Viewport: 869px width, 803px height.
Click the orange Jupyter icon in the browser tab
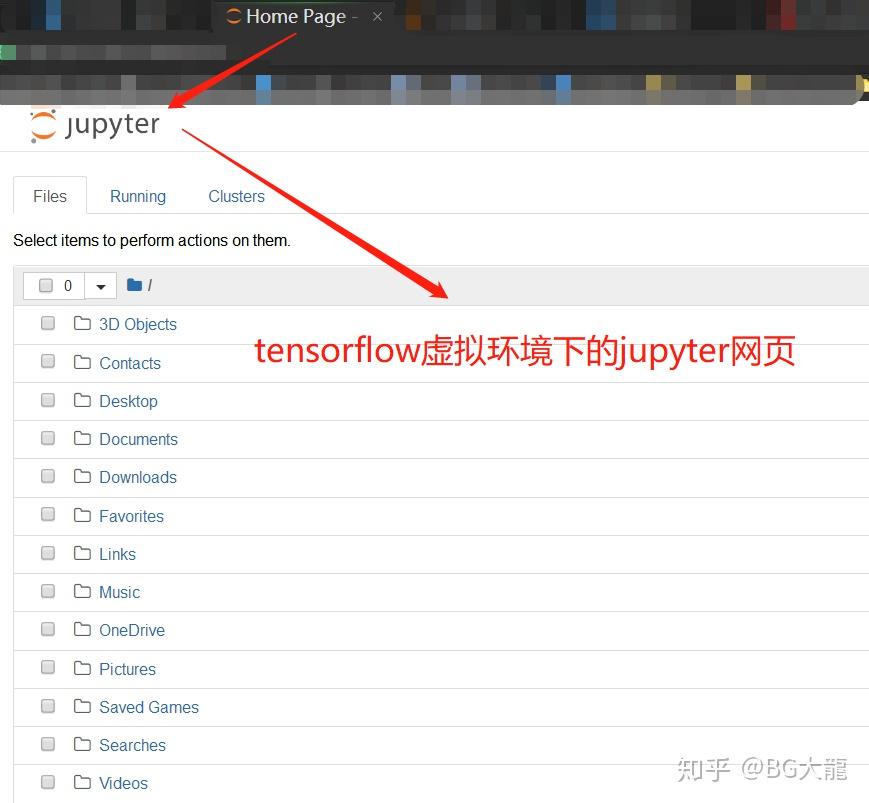tap(233, 16)
